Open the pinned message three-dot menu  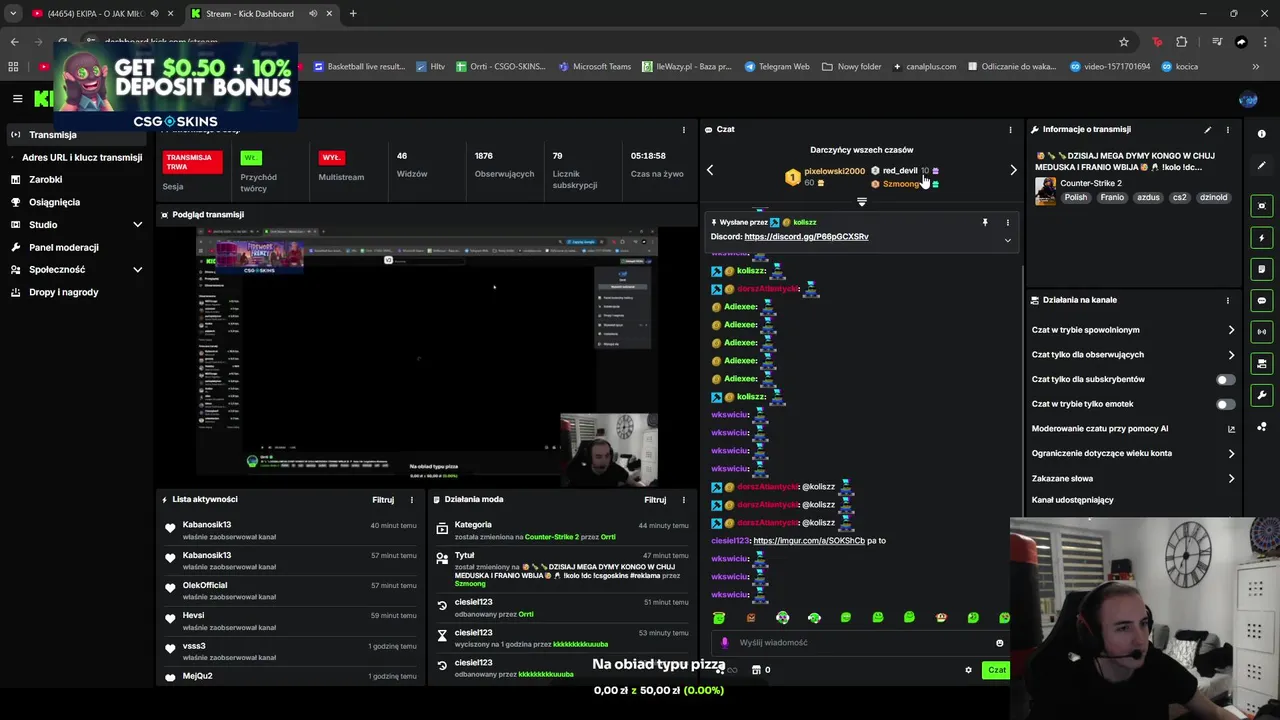(1008, 222)
